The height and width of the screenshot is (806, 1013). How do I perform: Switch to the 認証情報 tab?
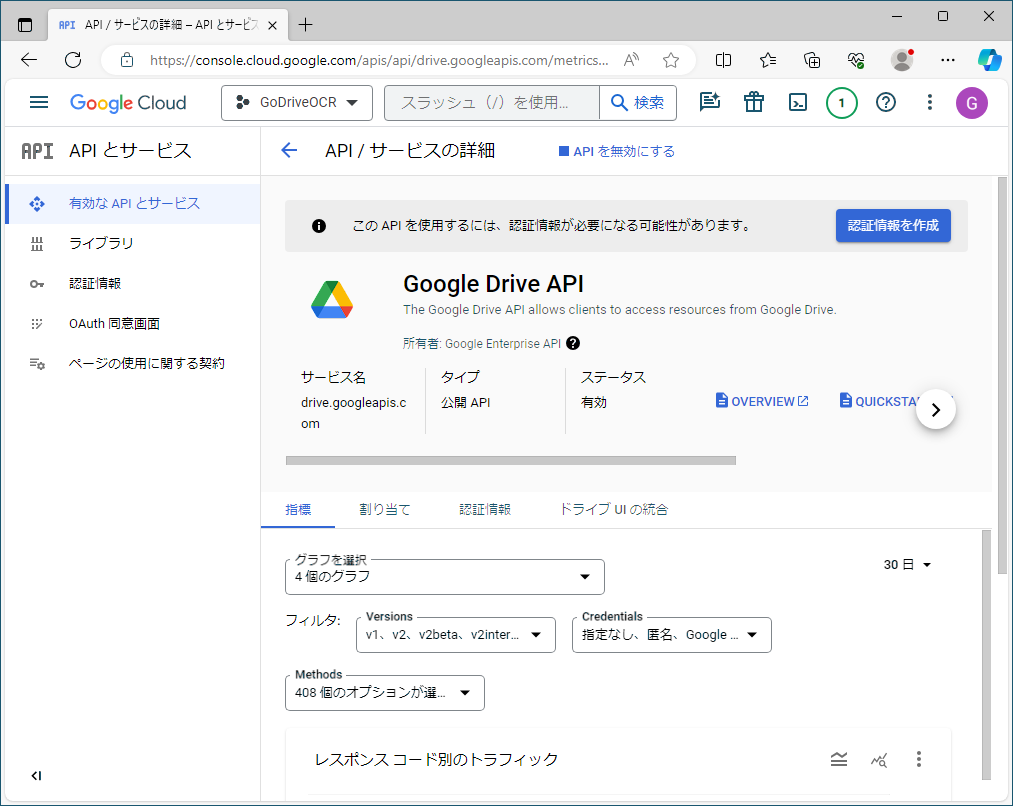[x=485, y=510]
